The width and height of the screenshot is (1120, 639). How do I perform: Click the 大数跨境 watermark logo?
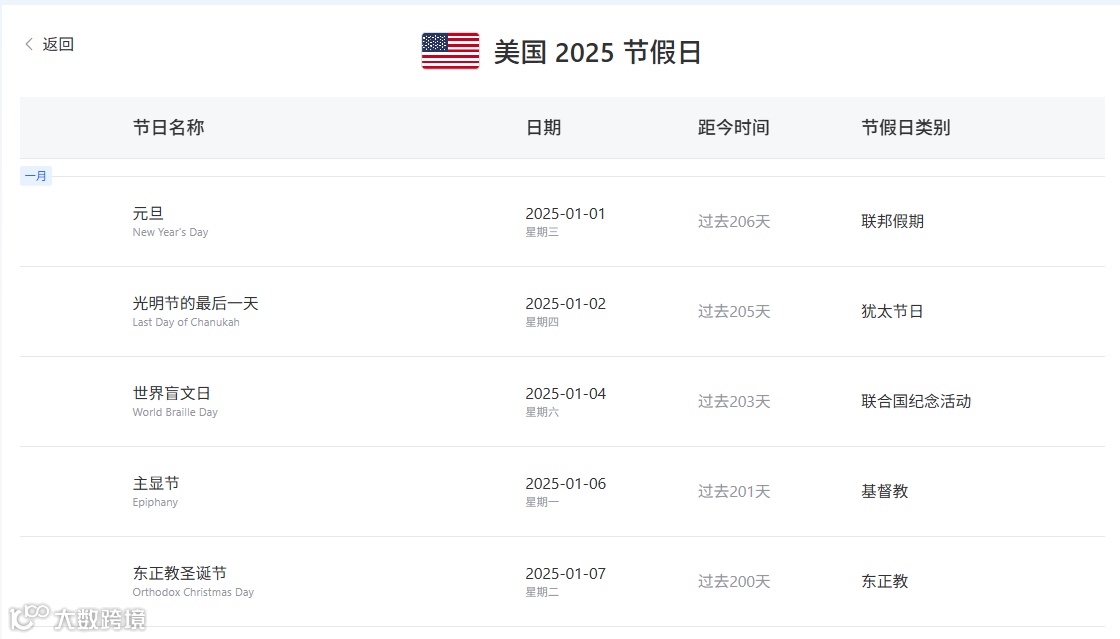tap(77, 618)
